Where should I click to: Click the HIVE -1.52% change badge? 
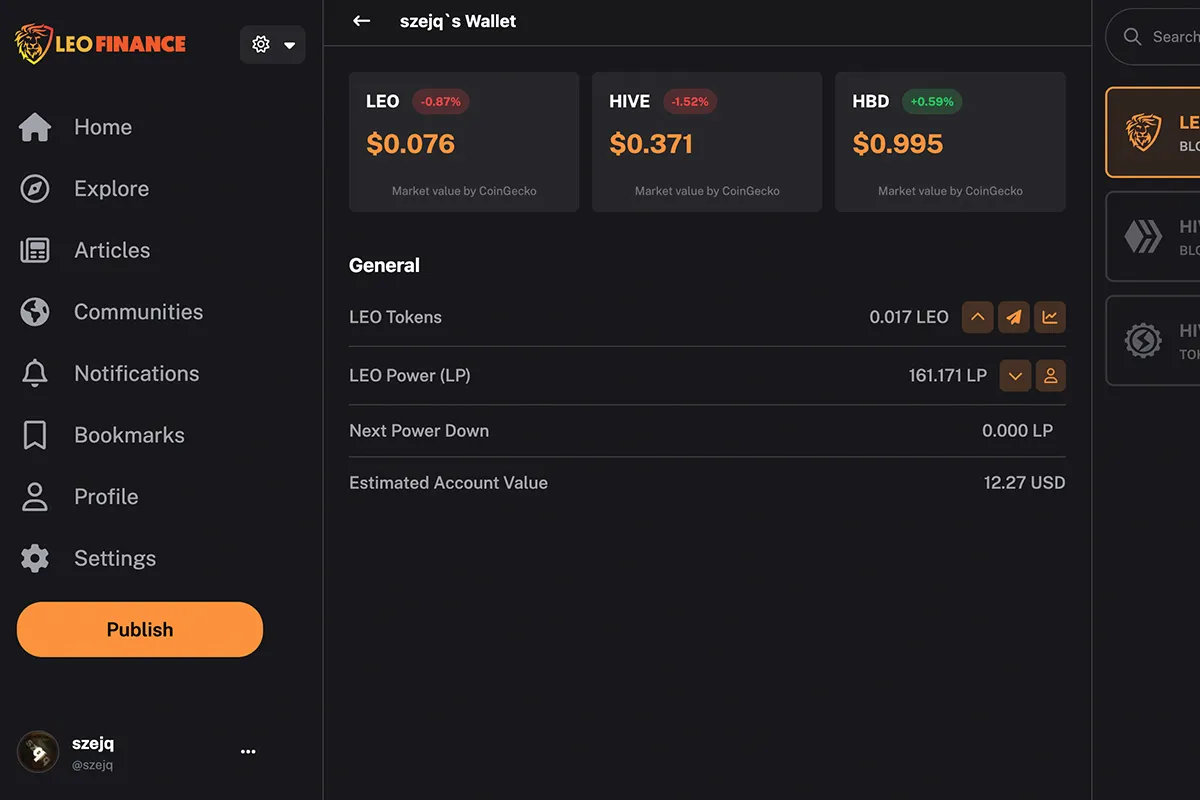(690, 102)
